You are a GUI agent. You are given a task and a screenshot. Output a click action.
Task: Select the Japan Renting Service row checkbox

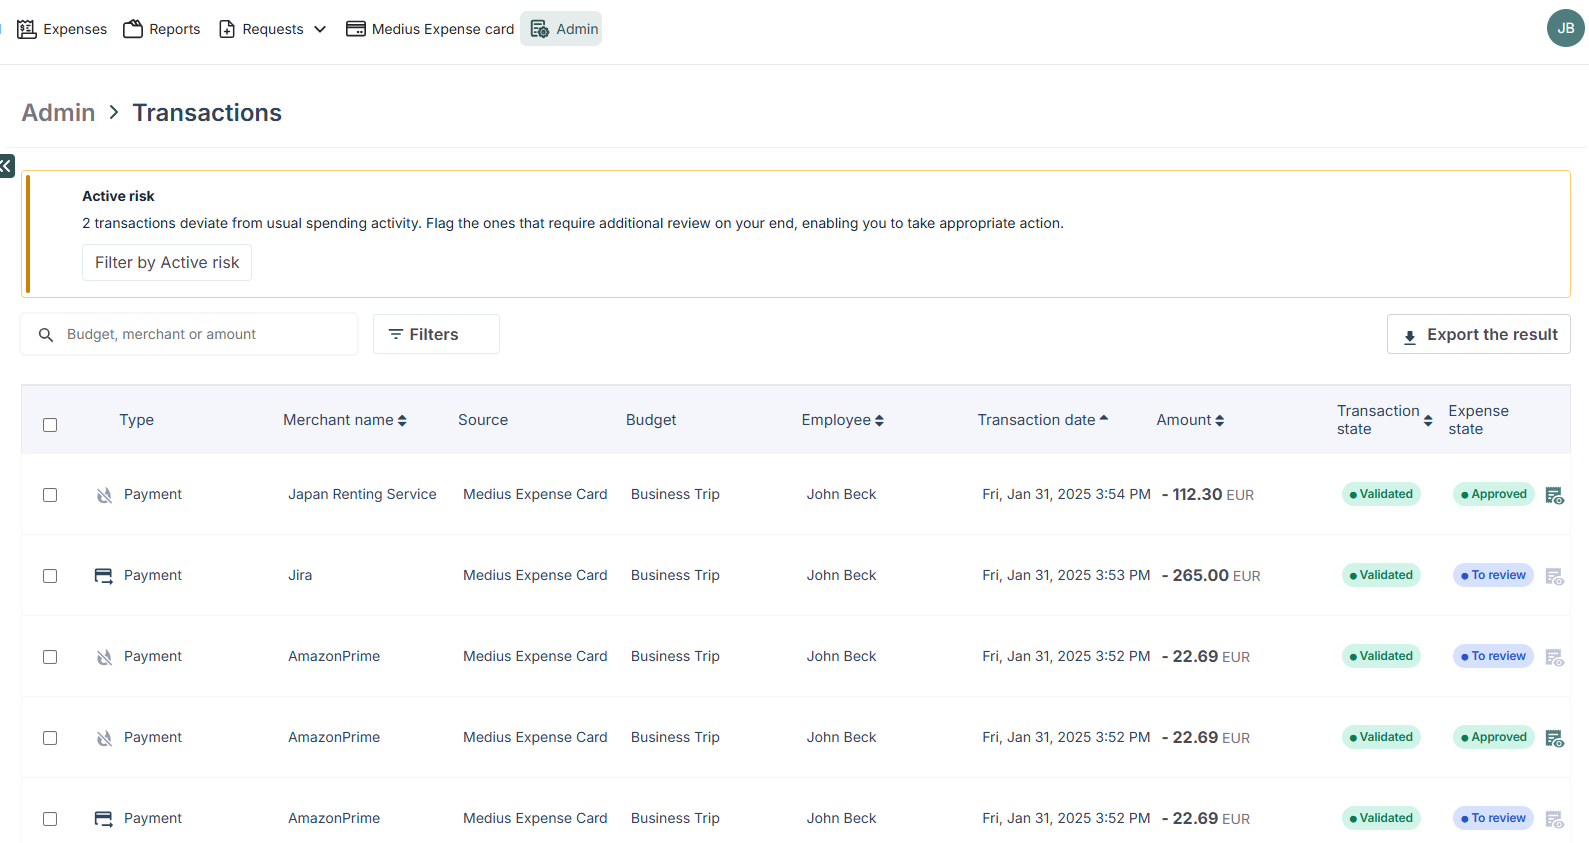pos(50,495)
